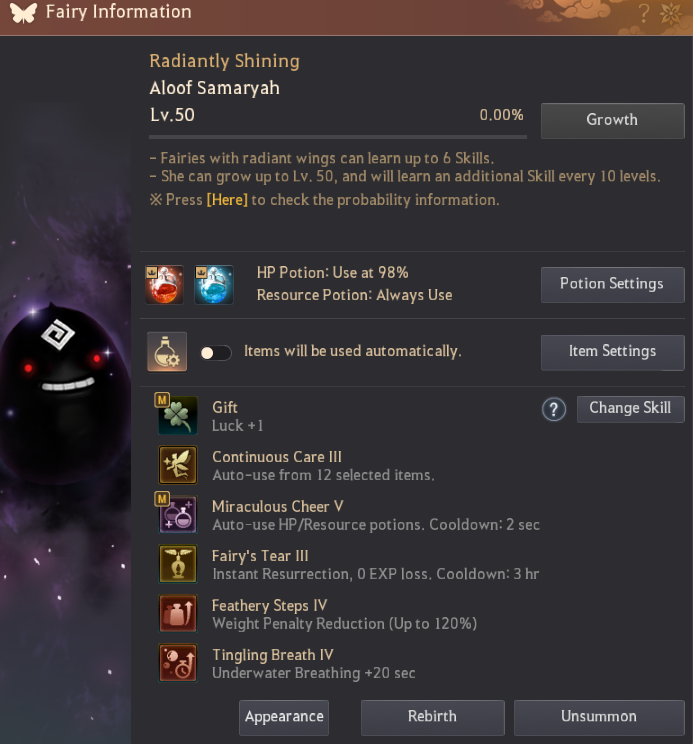Toggle automatic item use switch
This screenshot has width=693, height=744.
216,353
